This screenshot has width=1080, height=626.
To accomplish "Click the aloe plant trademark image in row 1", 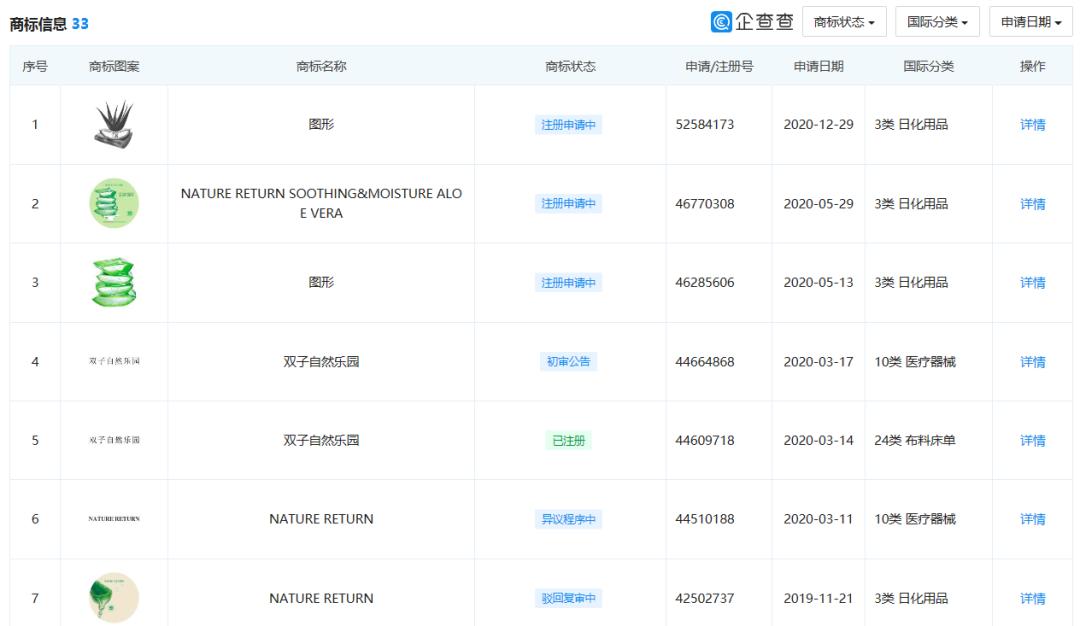I will pyautogui.click(x=113, y=124).
